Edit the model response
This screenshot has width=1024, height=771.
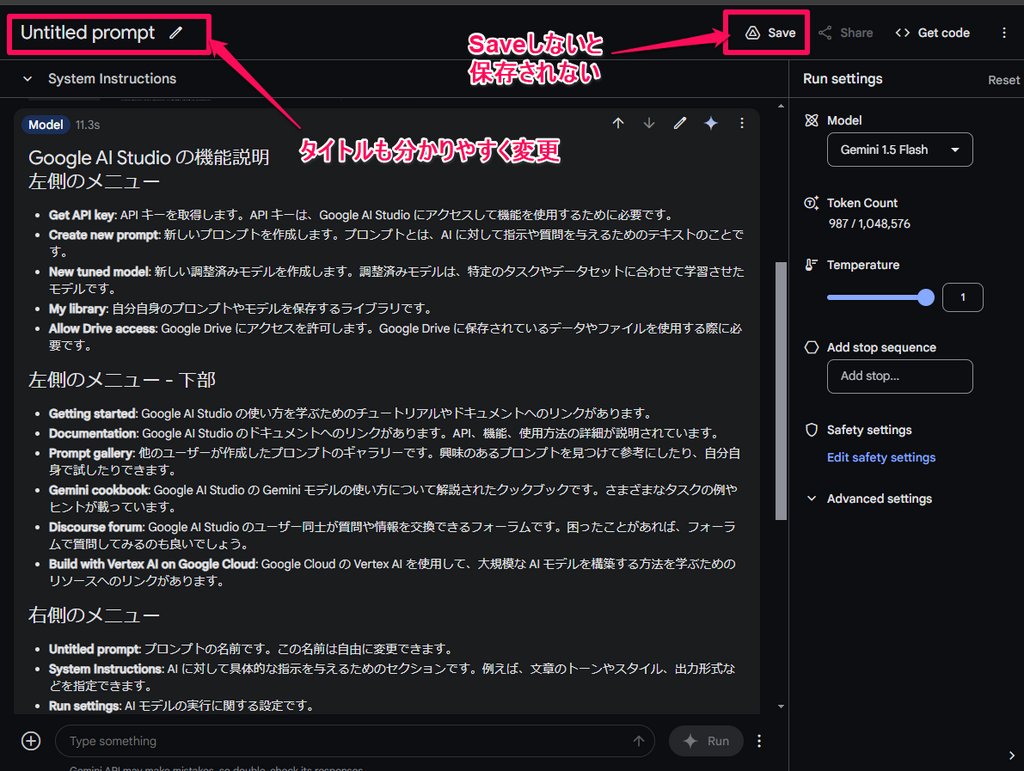(680, 123)
